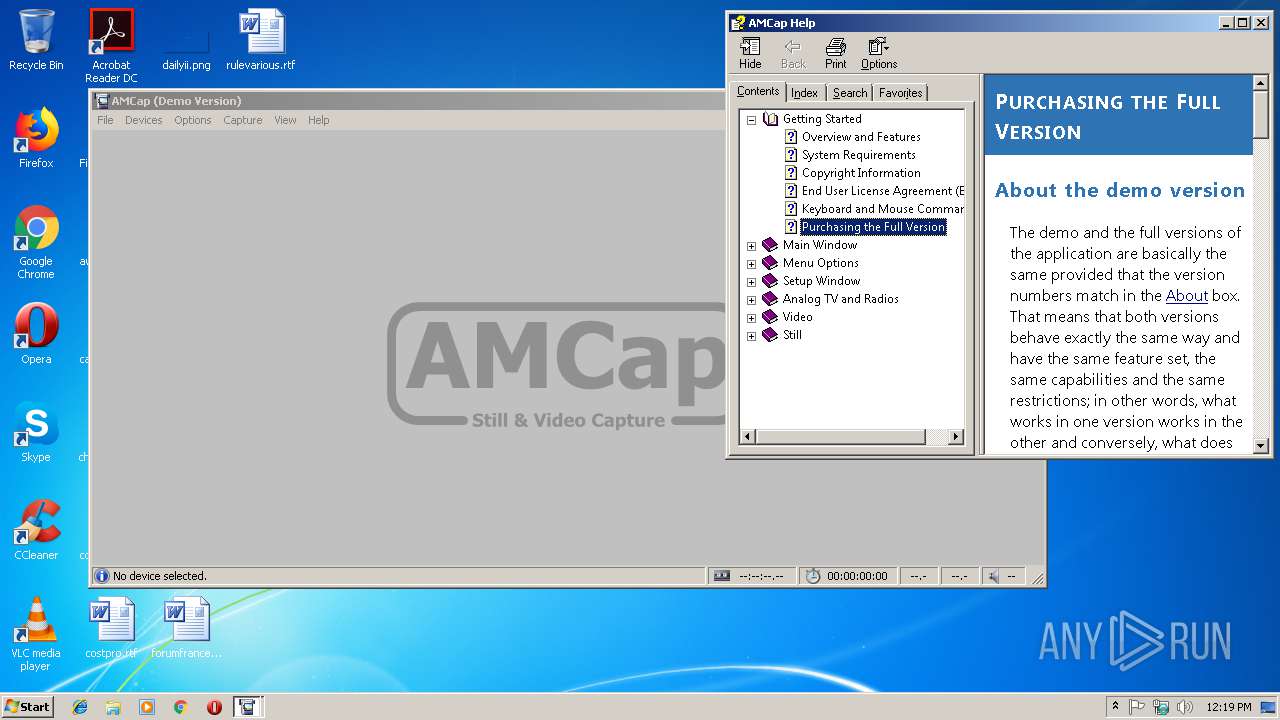1280x720 pixels.
Task: Open the View menu in AMCap
Action: [x=285, y=120]
